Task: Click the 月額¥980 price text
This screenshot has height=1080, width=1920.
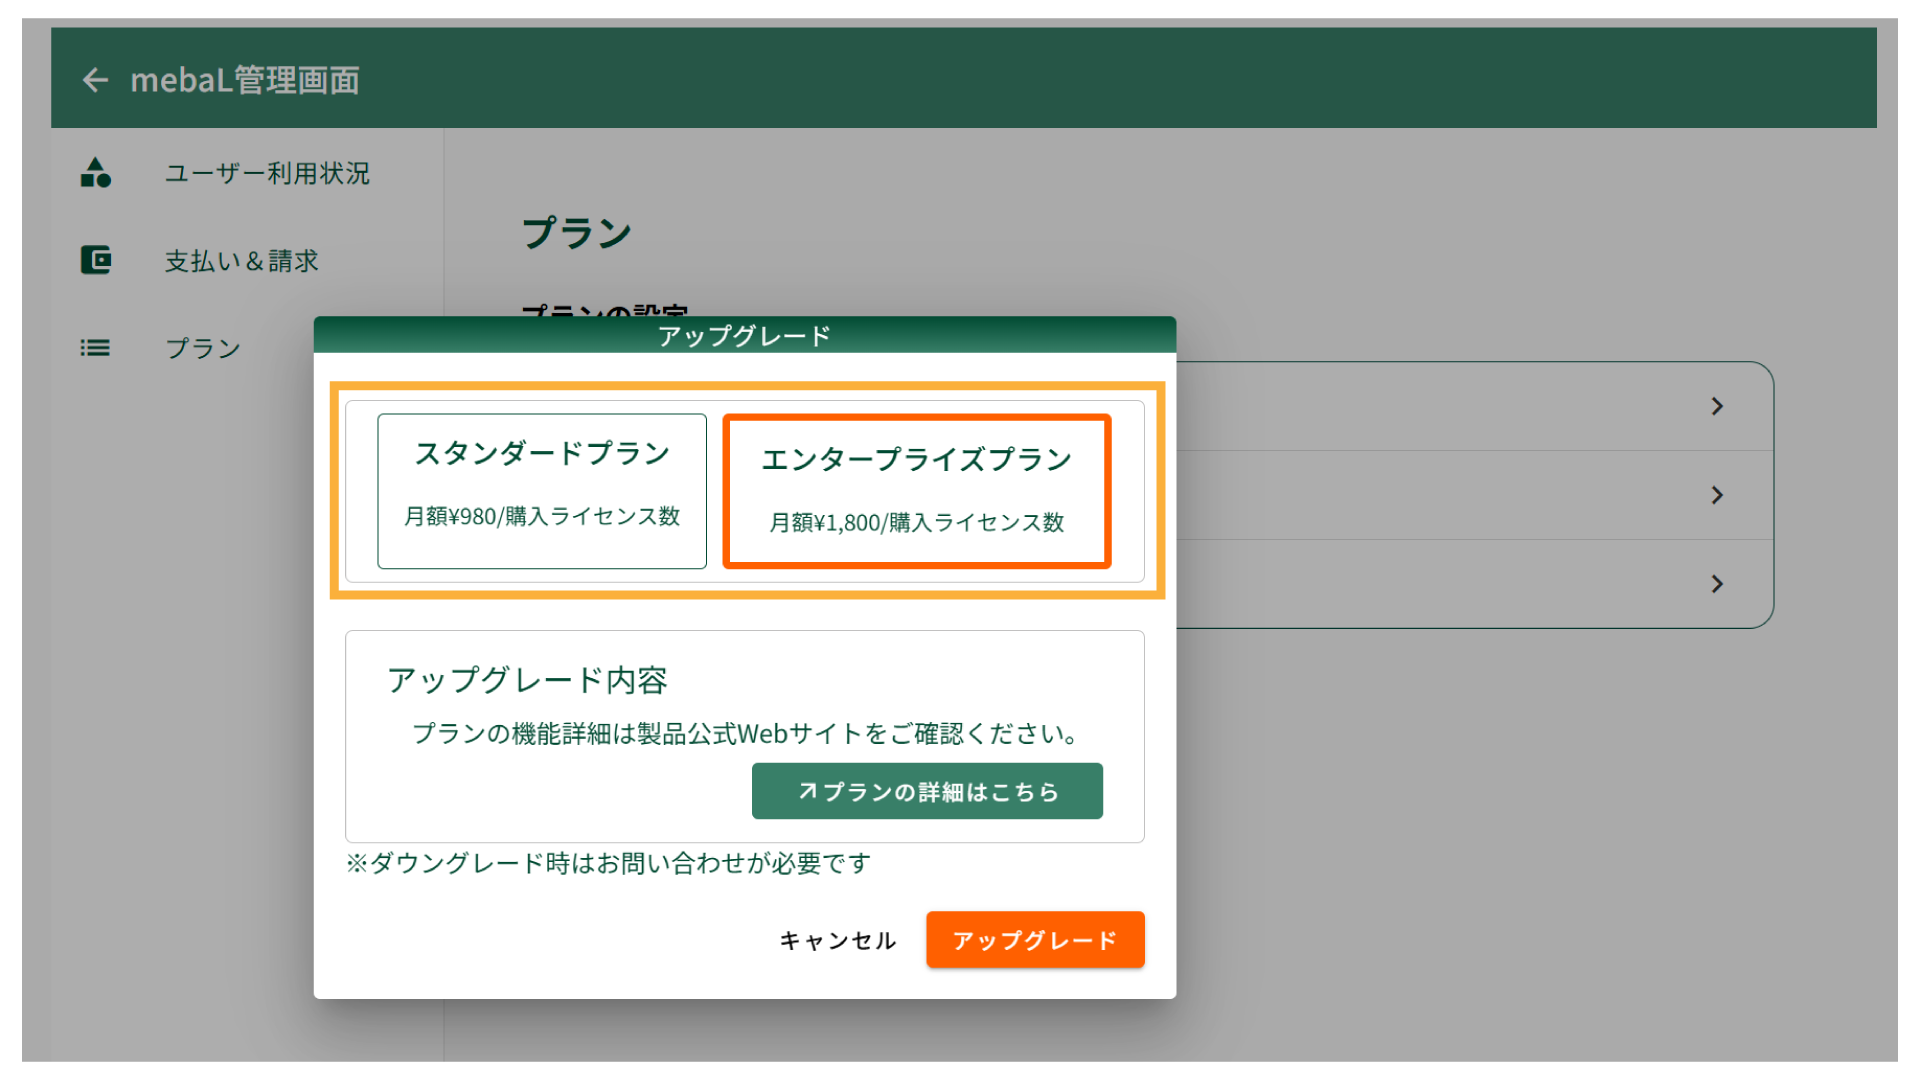Action: coord(541,516)
